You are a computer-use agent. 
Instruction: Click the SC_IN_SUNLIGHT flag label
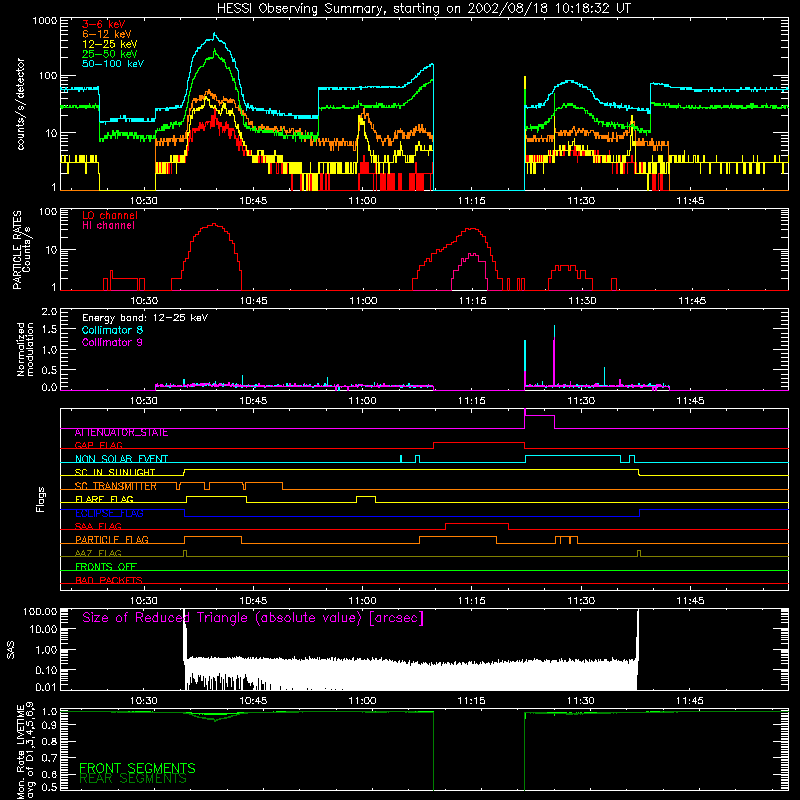(115, 472)
